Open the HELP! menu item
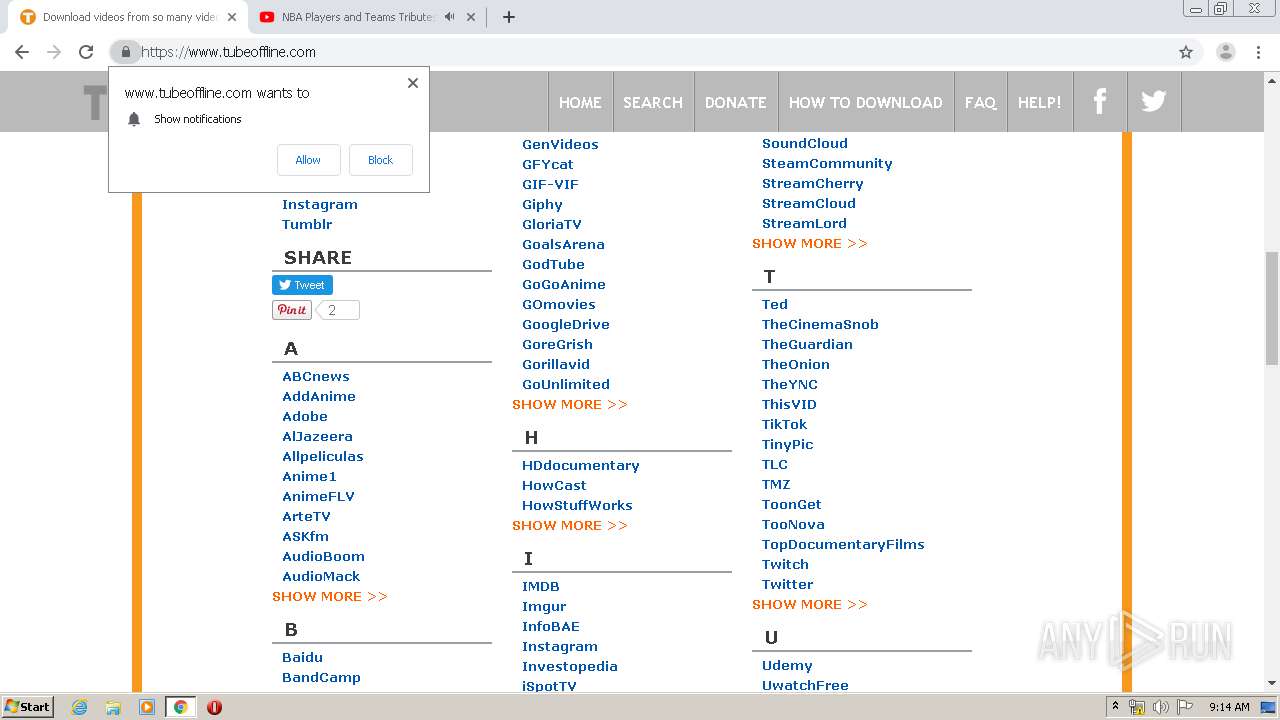Screen dimensions: 1280x720 (x=1040, y=102)
